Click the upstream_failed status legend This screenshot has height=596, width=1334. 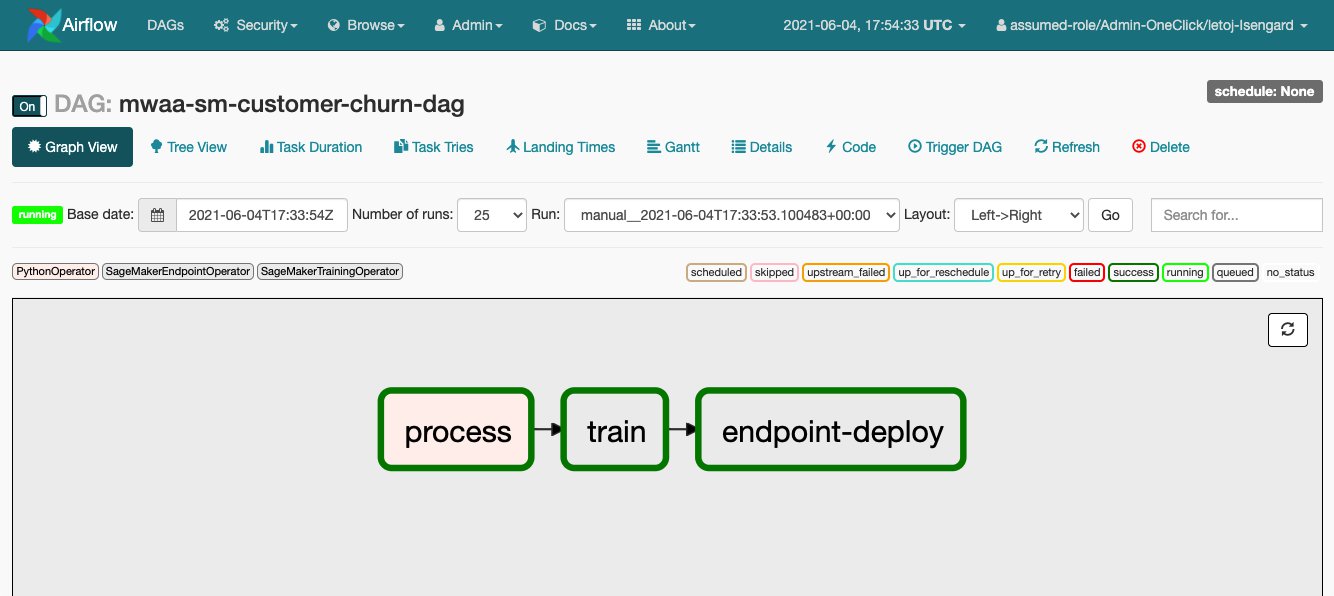click(x=846, y=272)
